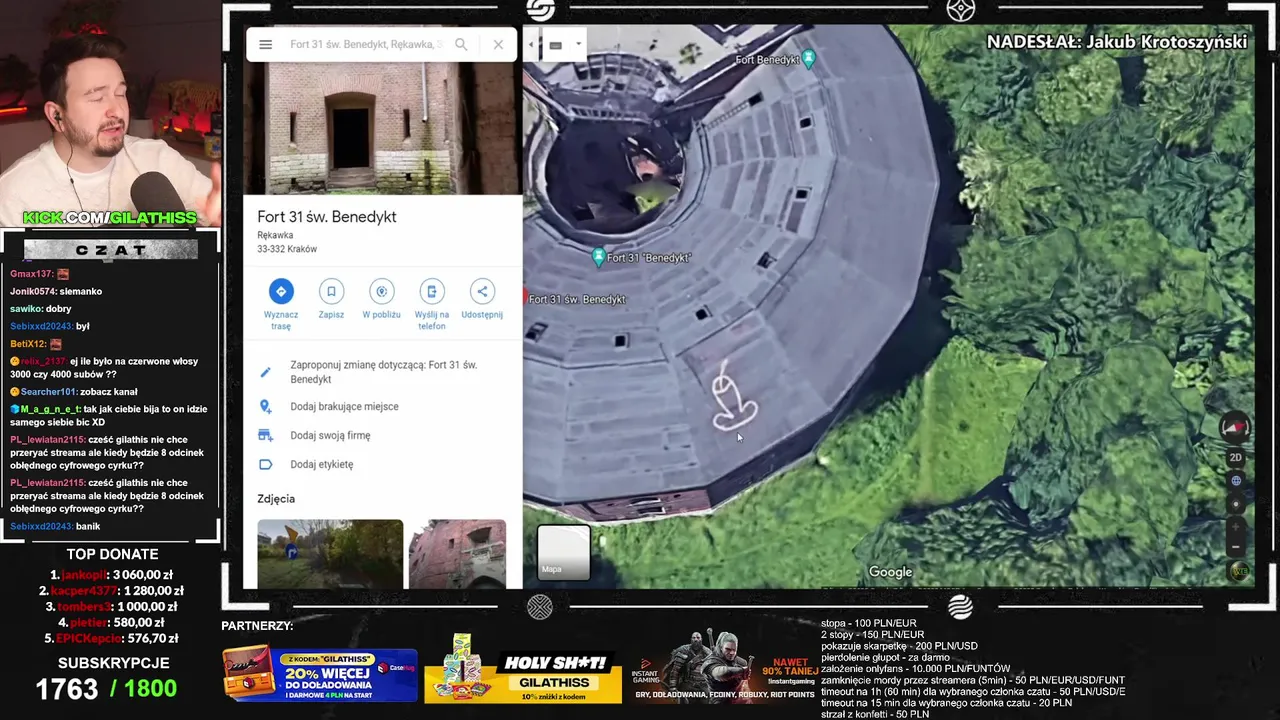Click the Wyznacz trasę directions icon
Image resolution: width=1280 pixels, height=720 pixels.
coord(281,291)
